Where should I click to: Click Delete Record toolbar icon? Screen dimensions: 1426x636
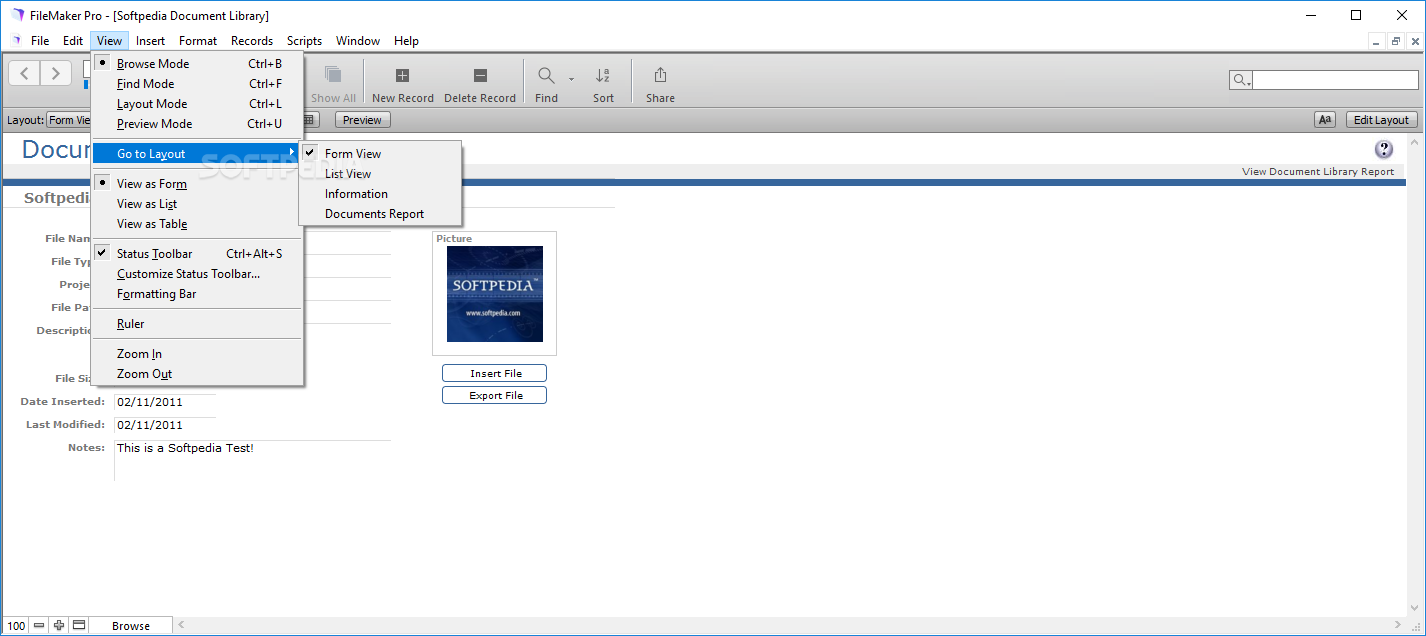coord(480,76)
